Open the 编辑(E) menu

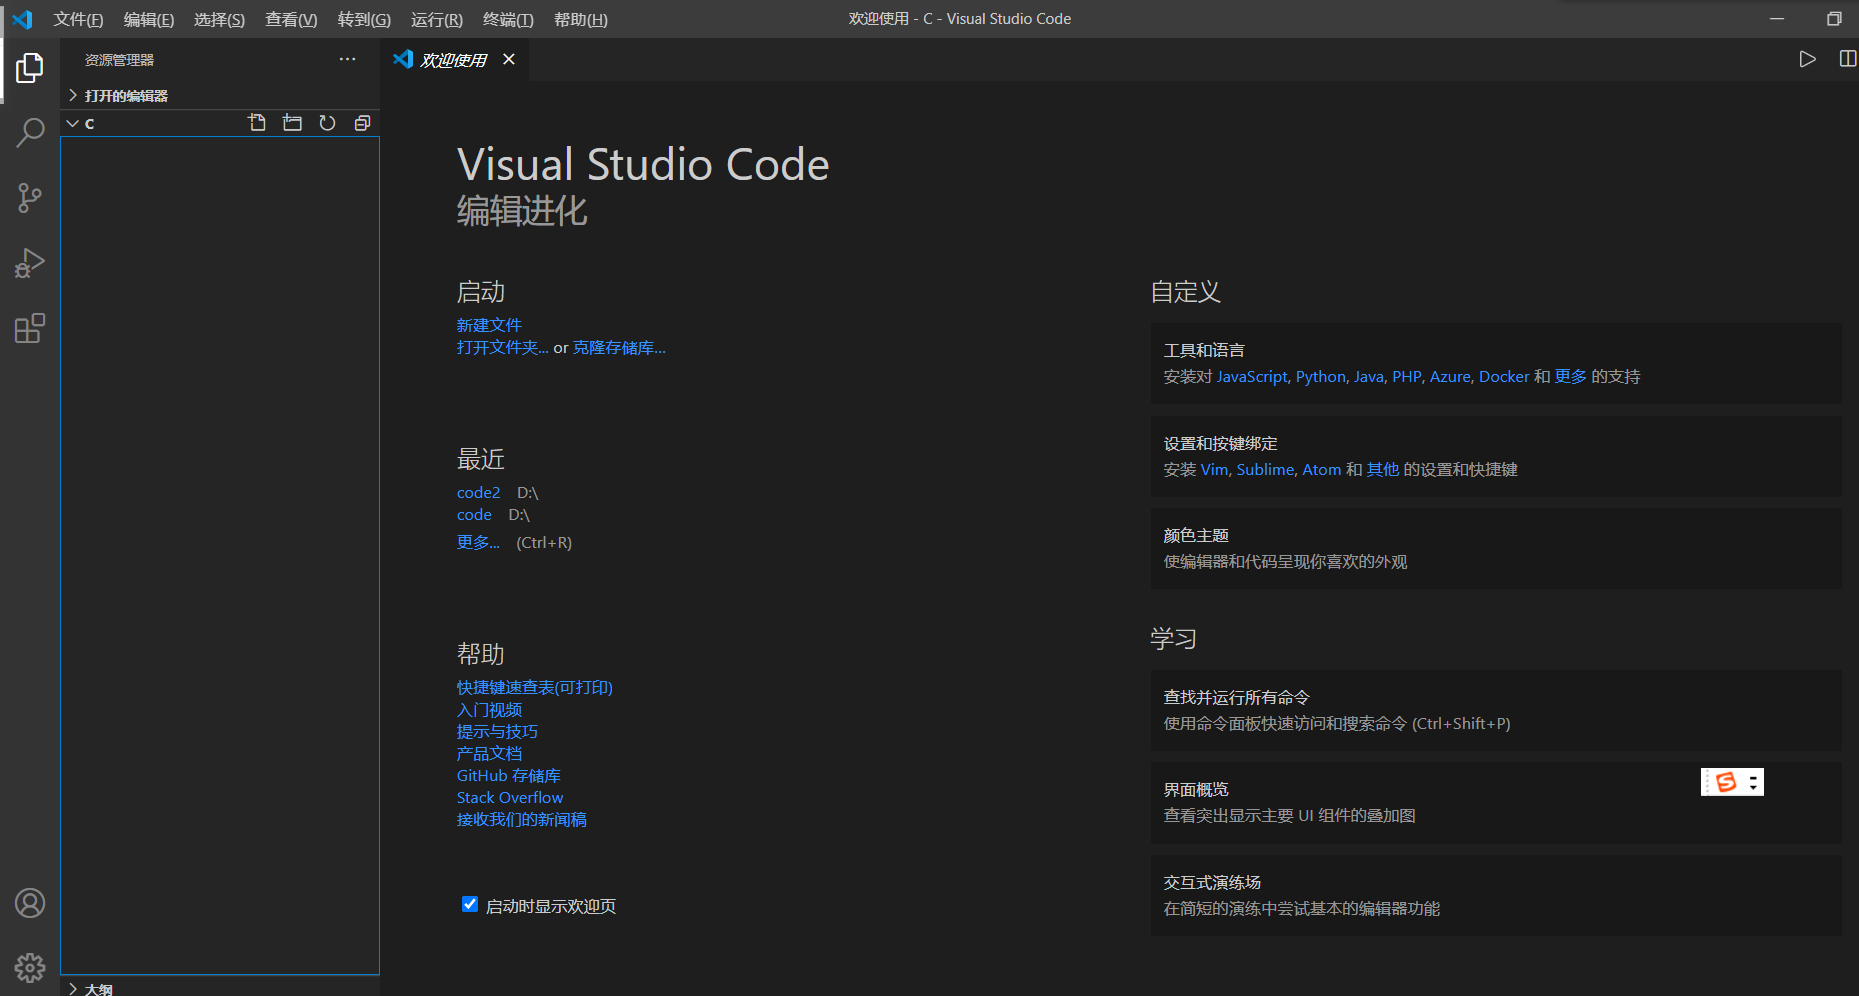point(149,19)
